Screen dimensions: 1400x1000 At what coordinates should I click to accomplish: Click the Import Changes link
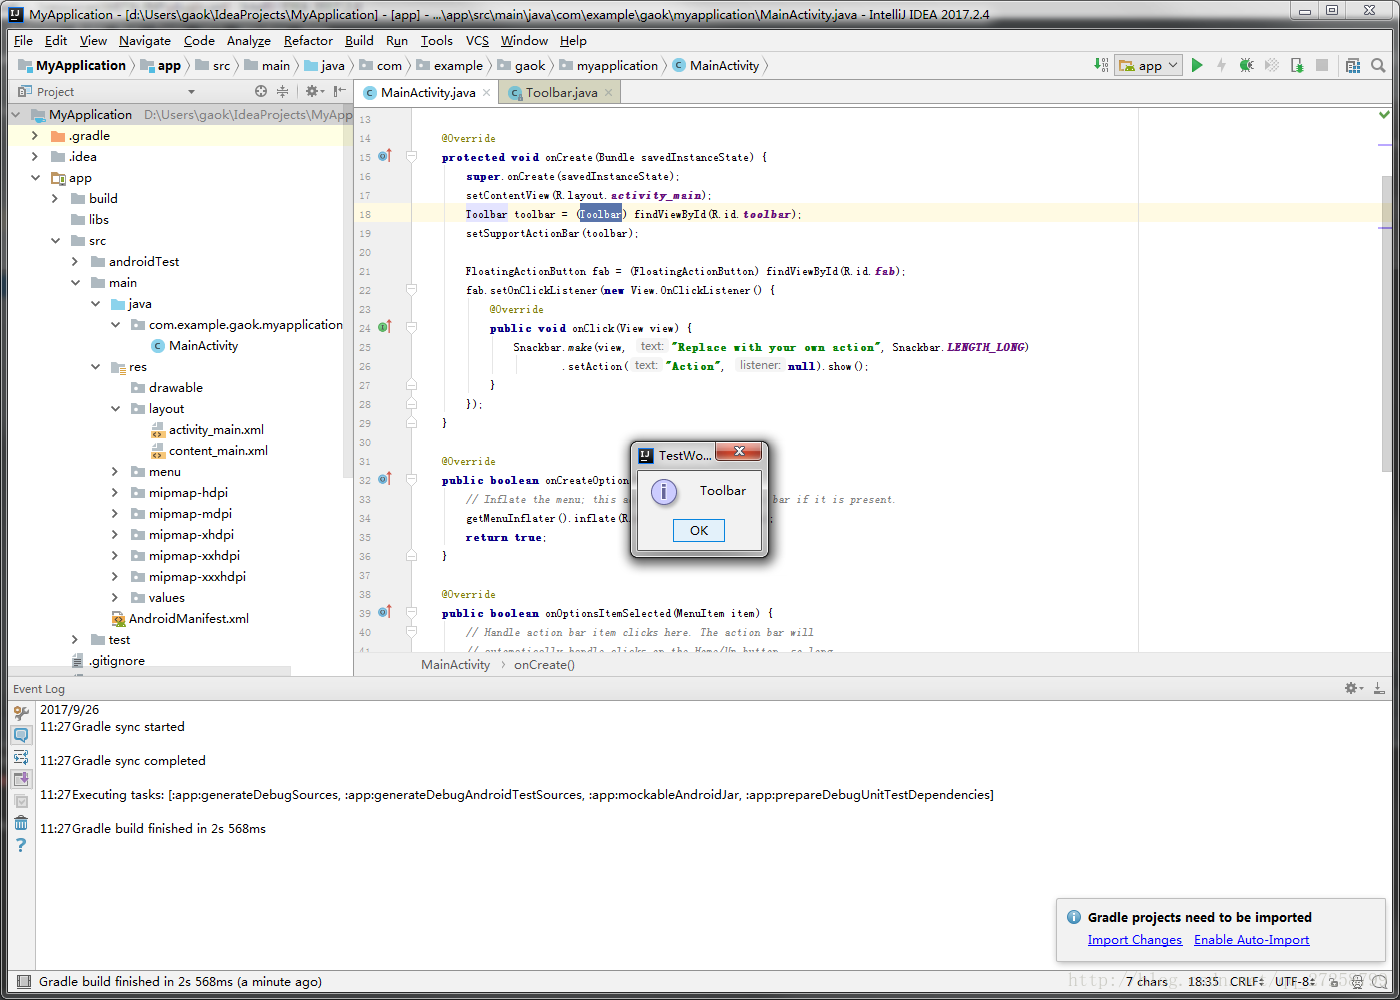[1134, 940]
